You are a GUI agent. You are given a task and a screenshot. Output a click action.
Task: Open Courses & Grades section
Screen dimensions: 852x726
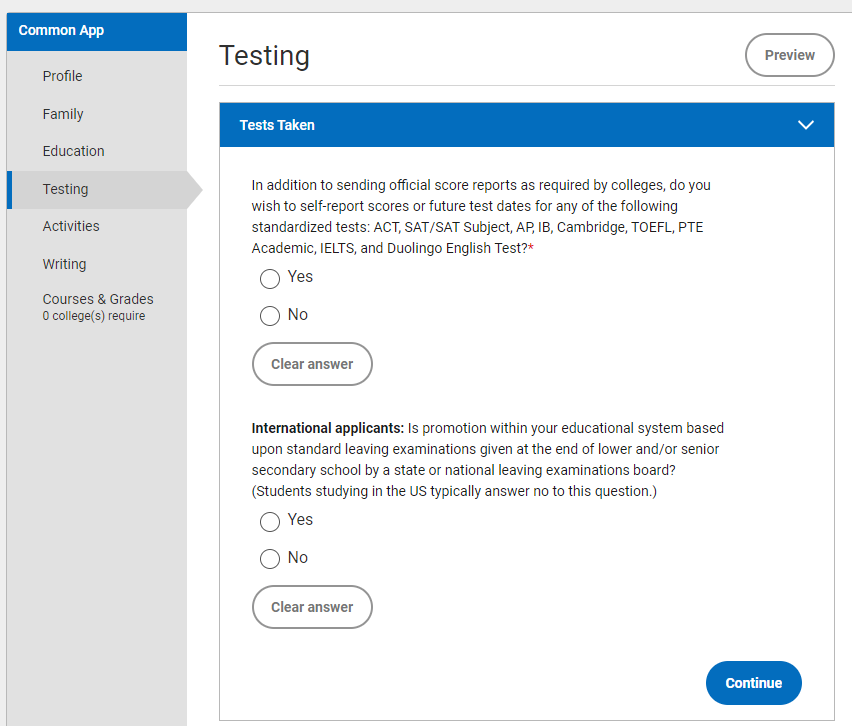tap(98, 299)
